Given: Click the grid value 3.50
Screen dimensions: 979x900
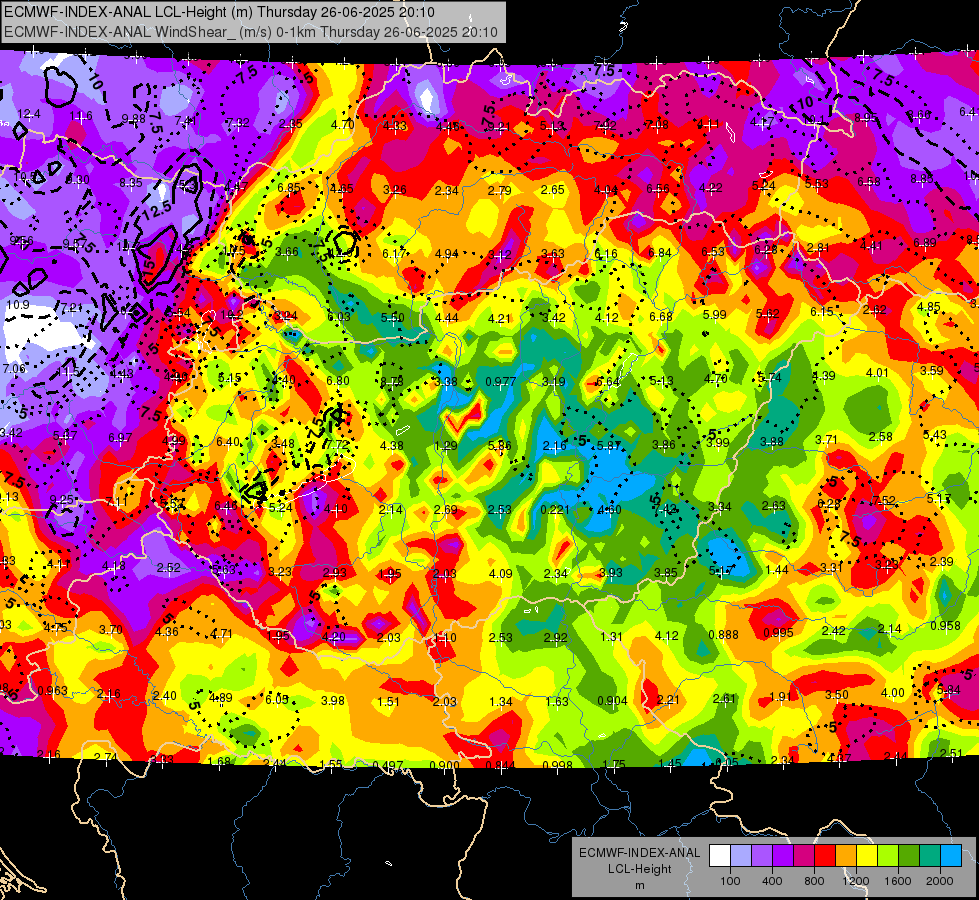Looking at the screenshot, I should point(837,695).
